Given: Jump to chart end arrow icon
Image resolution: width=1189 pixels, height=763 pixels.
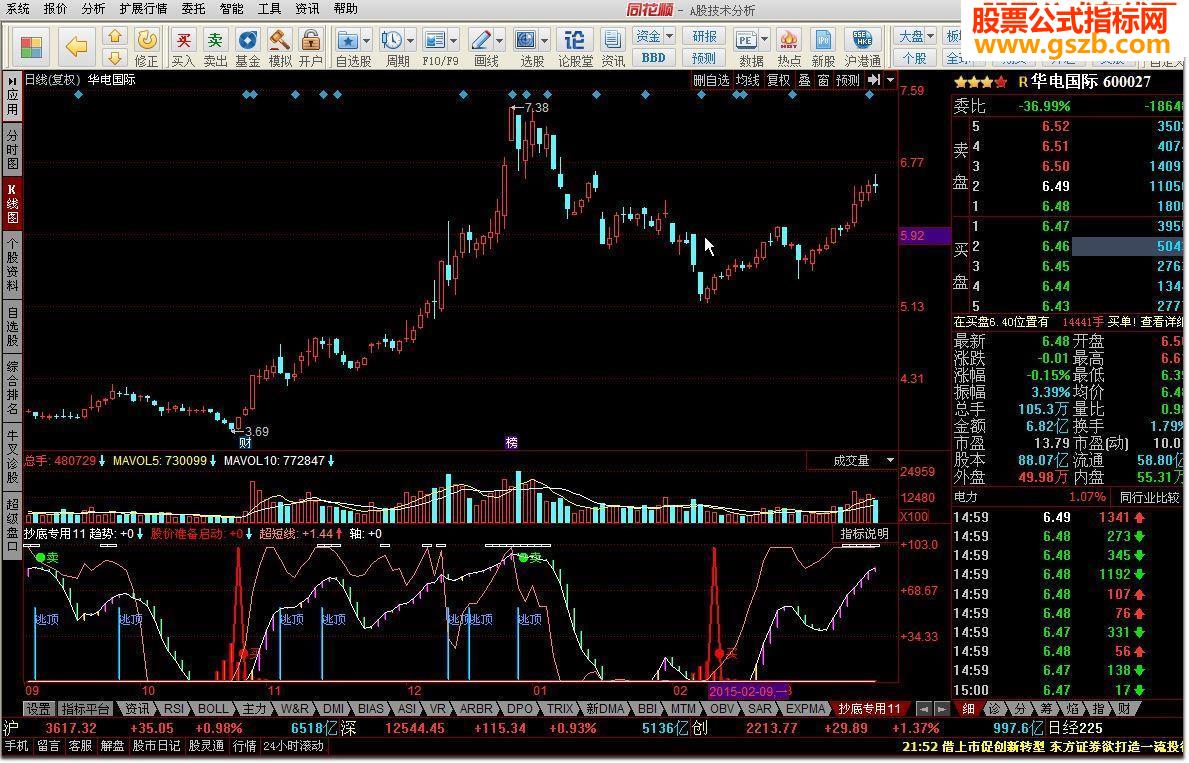Looking at the screenshot, I should coord(874,80).
